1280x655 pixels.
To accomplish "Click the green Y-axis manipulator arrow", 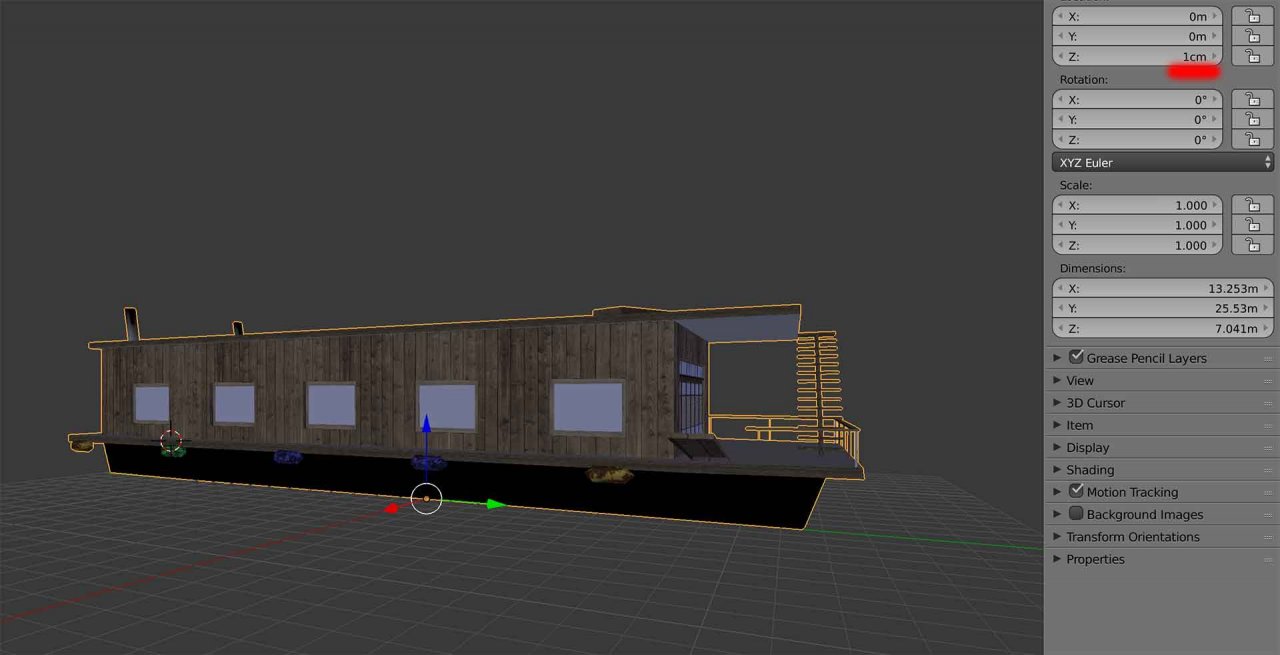I will point(495,504).
